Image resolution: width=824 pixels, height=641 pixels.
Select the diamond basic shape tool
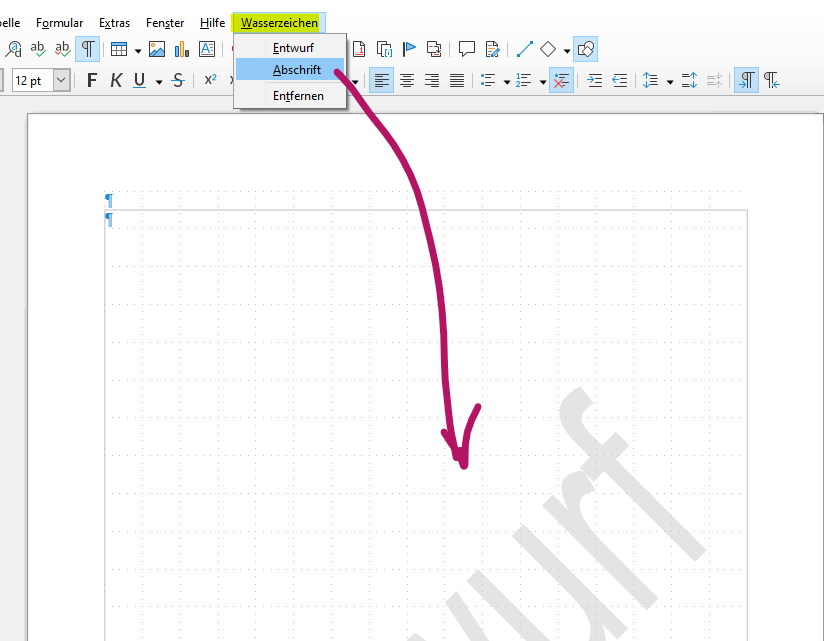tap(548, 49)
